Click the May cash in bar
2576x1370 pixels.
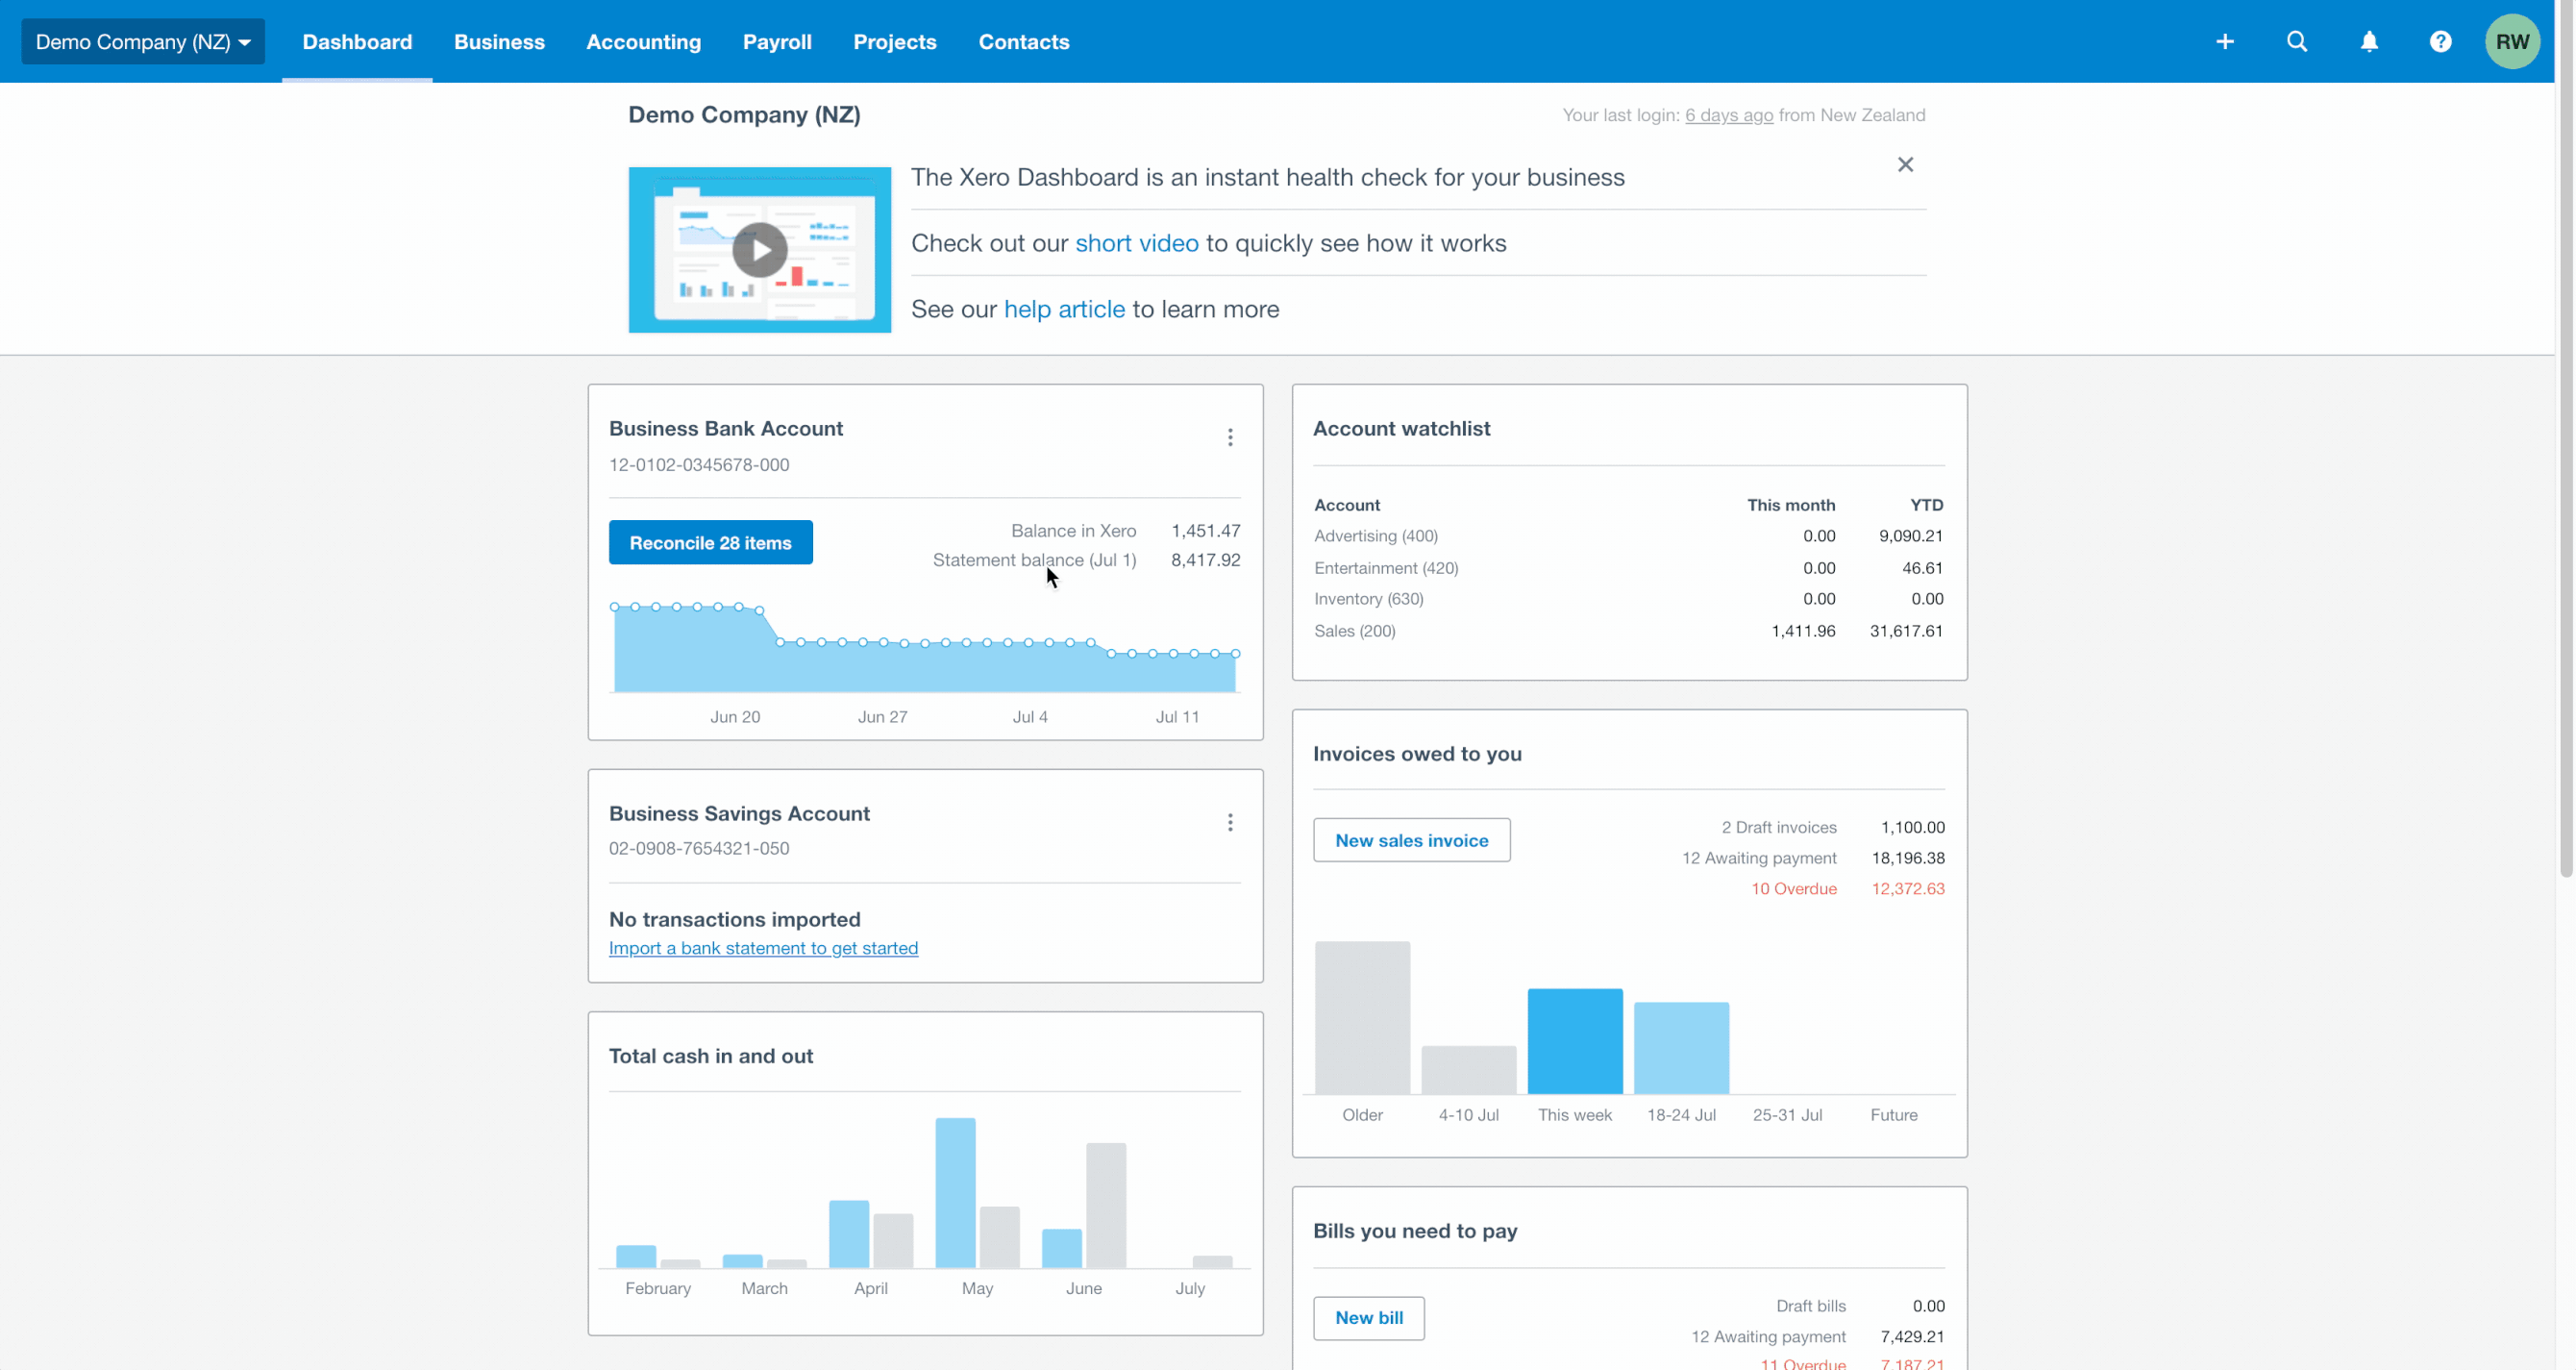[x=955, y=1193]
